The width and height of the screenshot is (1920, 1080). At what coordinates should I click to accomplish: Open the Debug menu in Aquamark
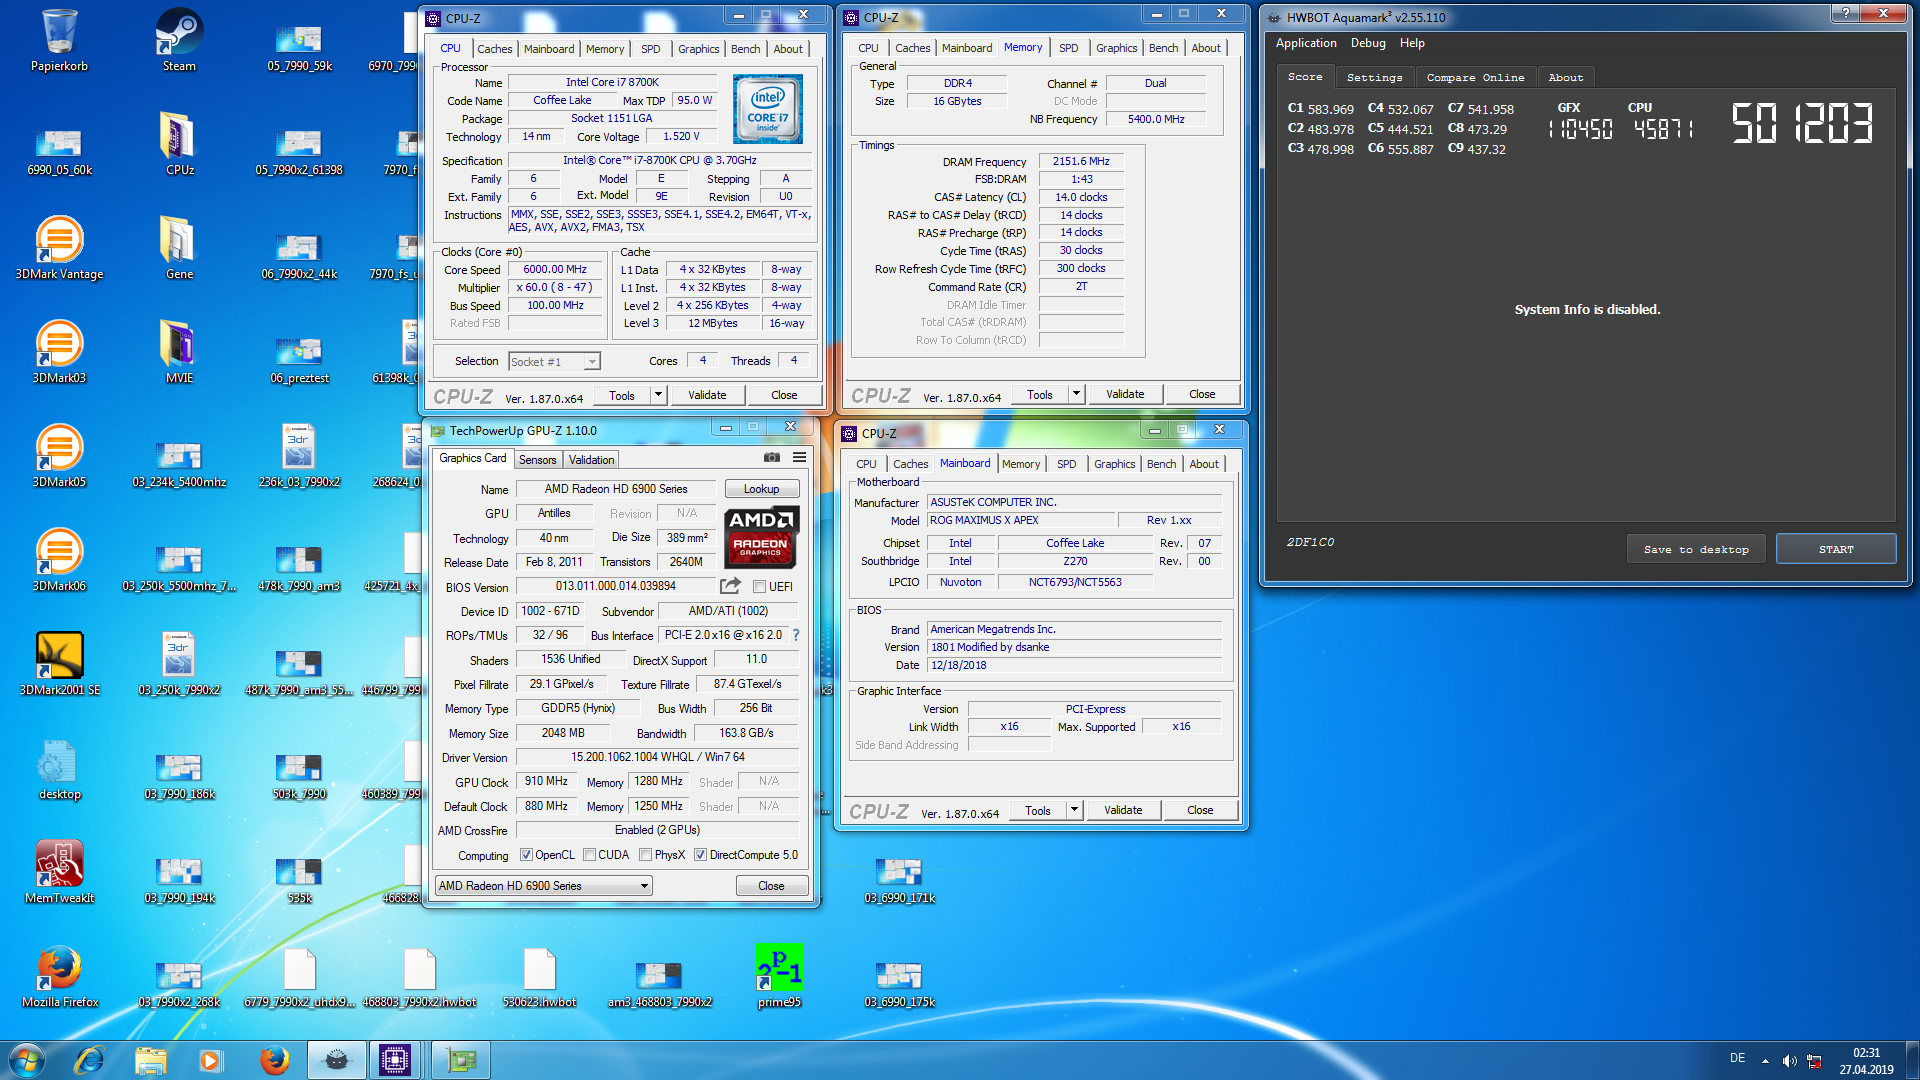tap(1368, 43)
